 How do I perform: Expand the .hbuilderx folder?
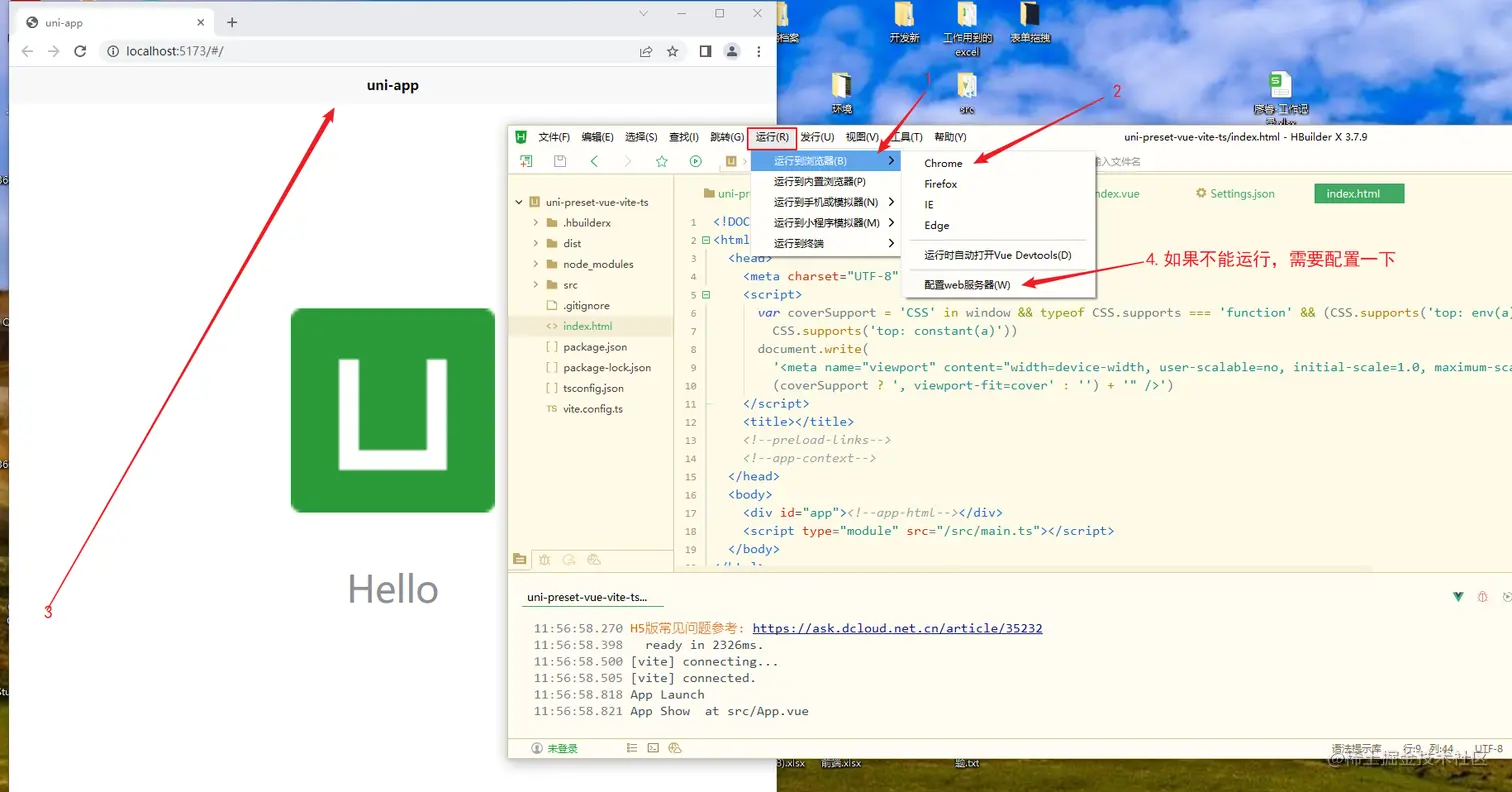coord(536,223)
